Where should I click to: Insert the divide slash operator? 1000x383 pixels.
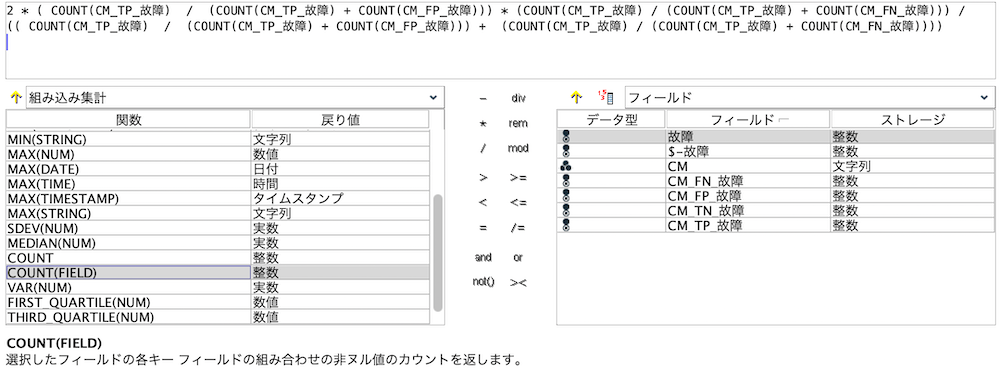coord(483,148)
